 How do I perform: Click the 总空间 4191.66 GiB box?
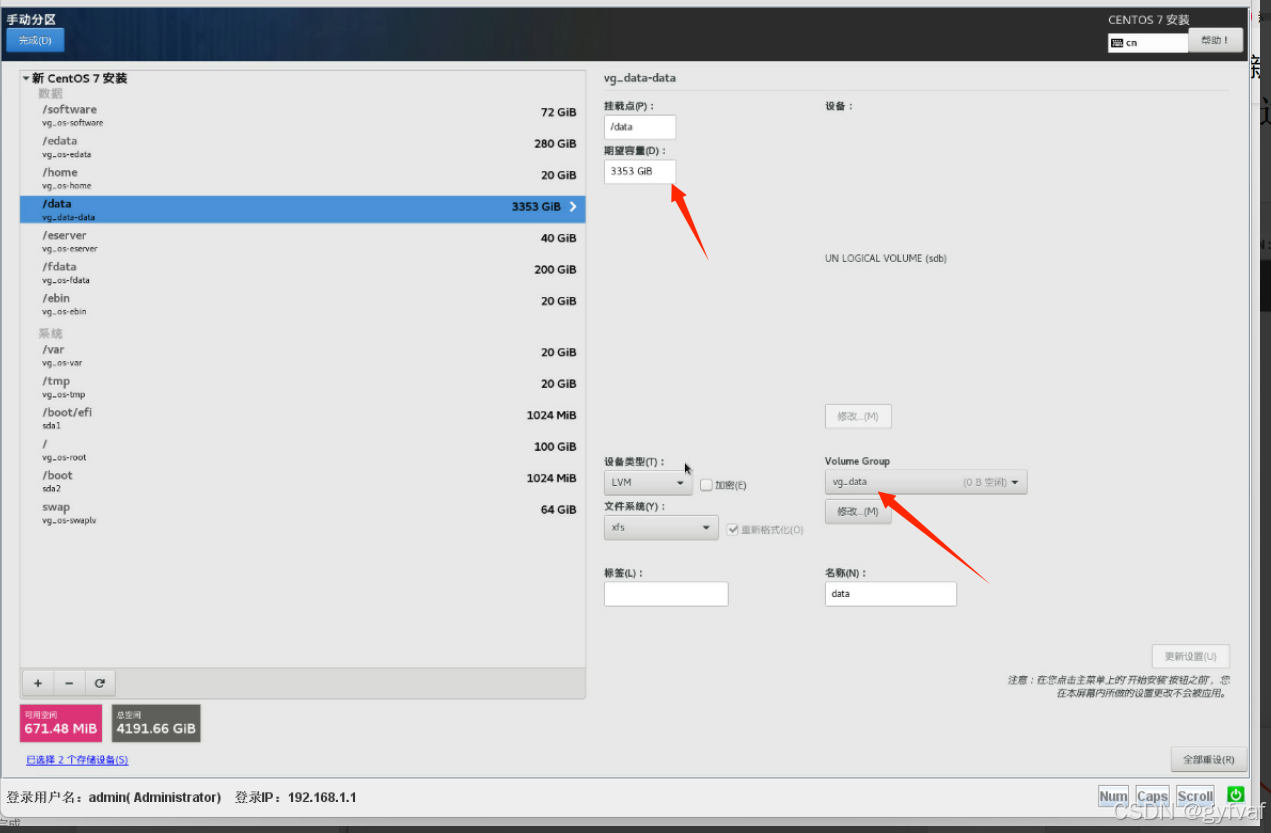click(156, 723)
